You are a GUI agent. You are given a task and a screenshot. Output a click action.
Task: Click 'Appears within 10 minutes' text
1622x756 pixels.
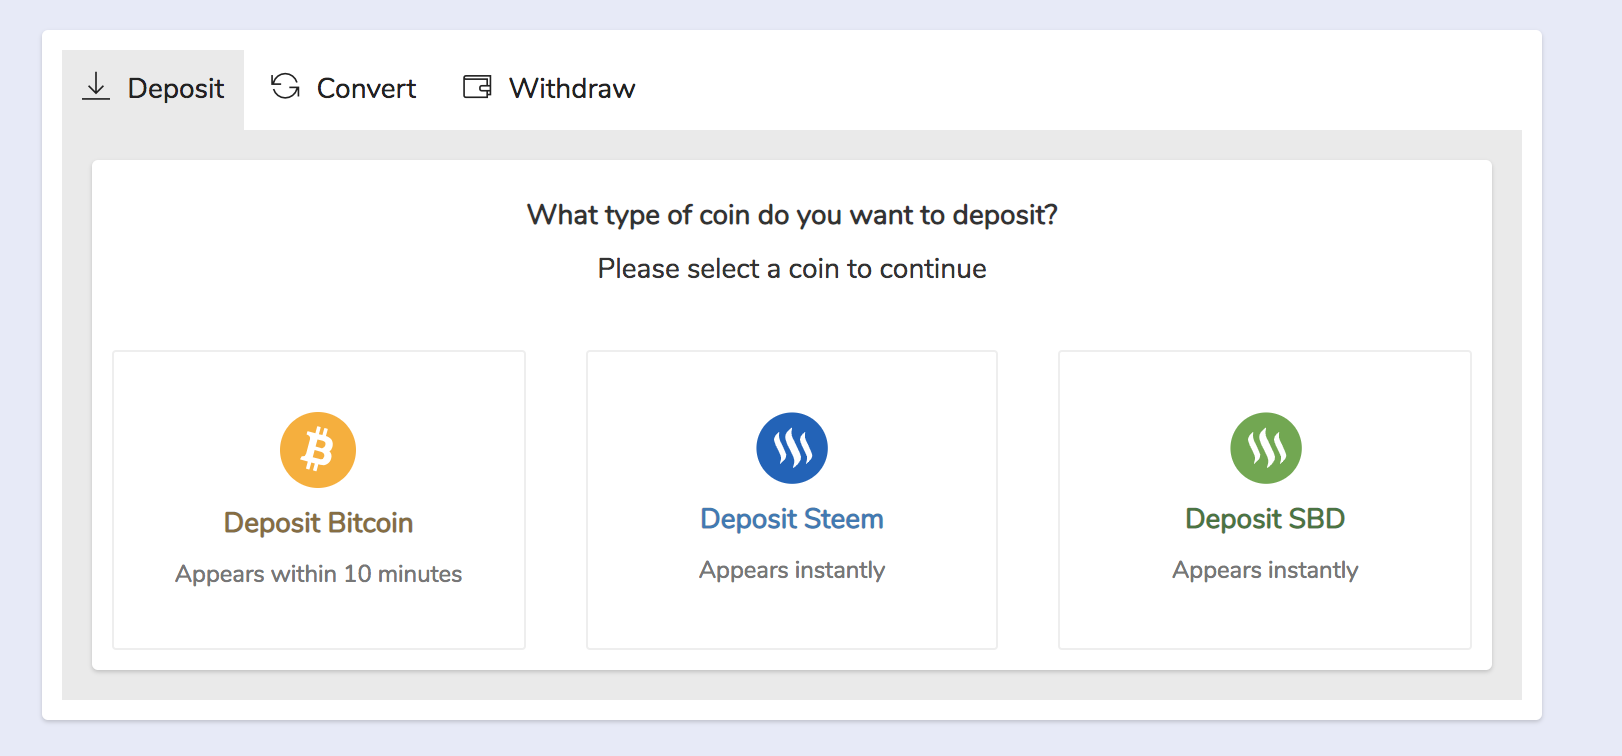[318, 574]
